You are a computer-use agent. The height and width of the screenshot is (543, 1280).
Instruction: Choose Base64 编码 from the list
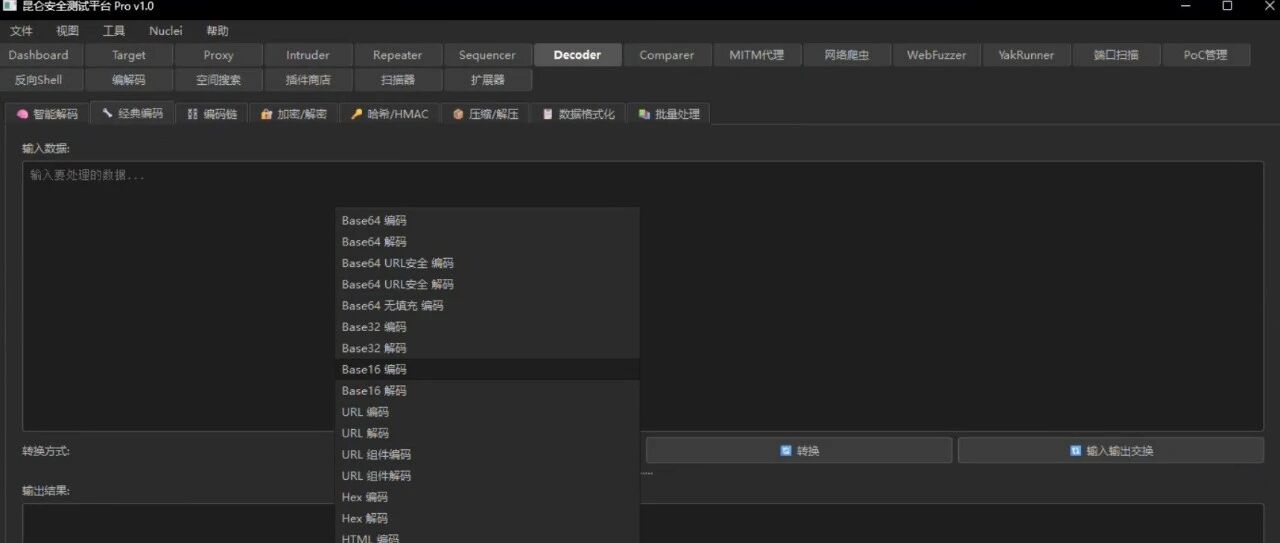[x=487, y=220]
